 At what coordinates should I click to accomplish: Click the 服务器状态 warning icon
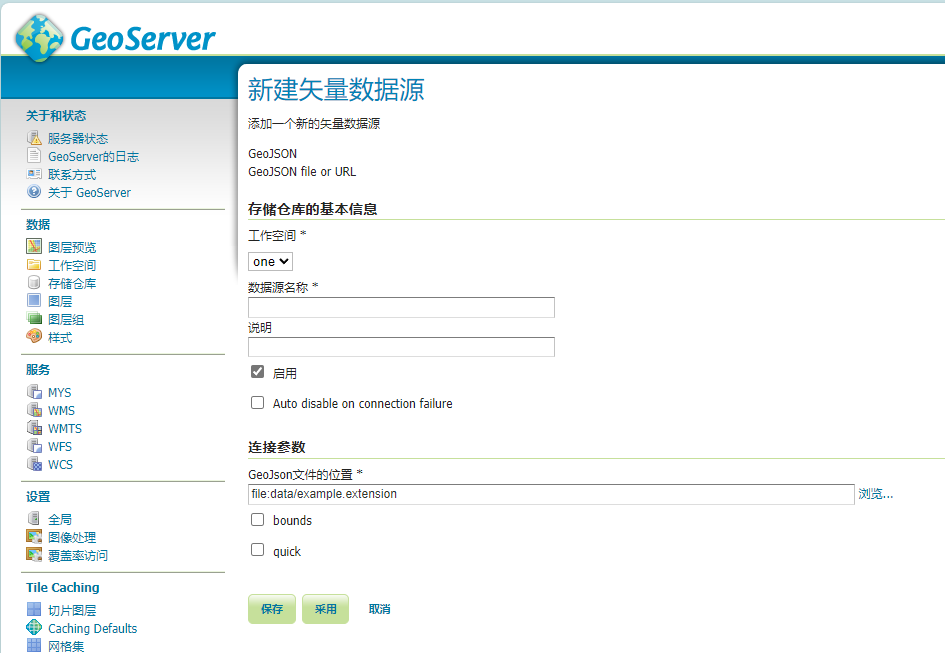coord(34,138)
